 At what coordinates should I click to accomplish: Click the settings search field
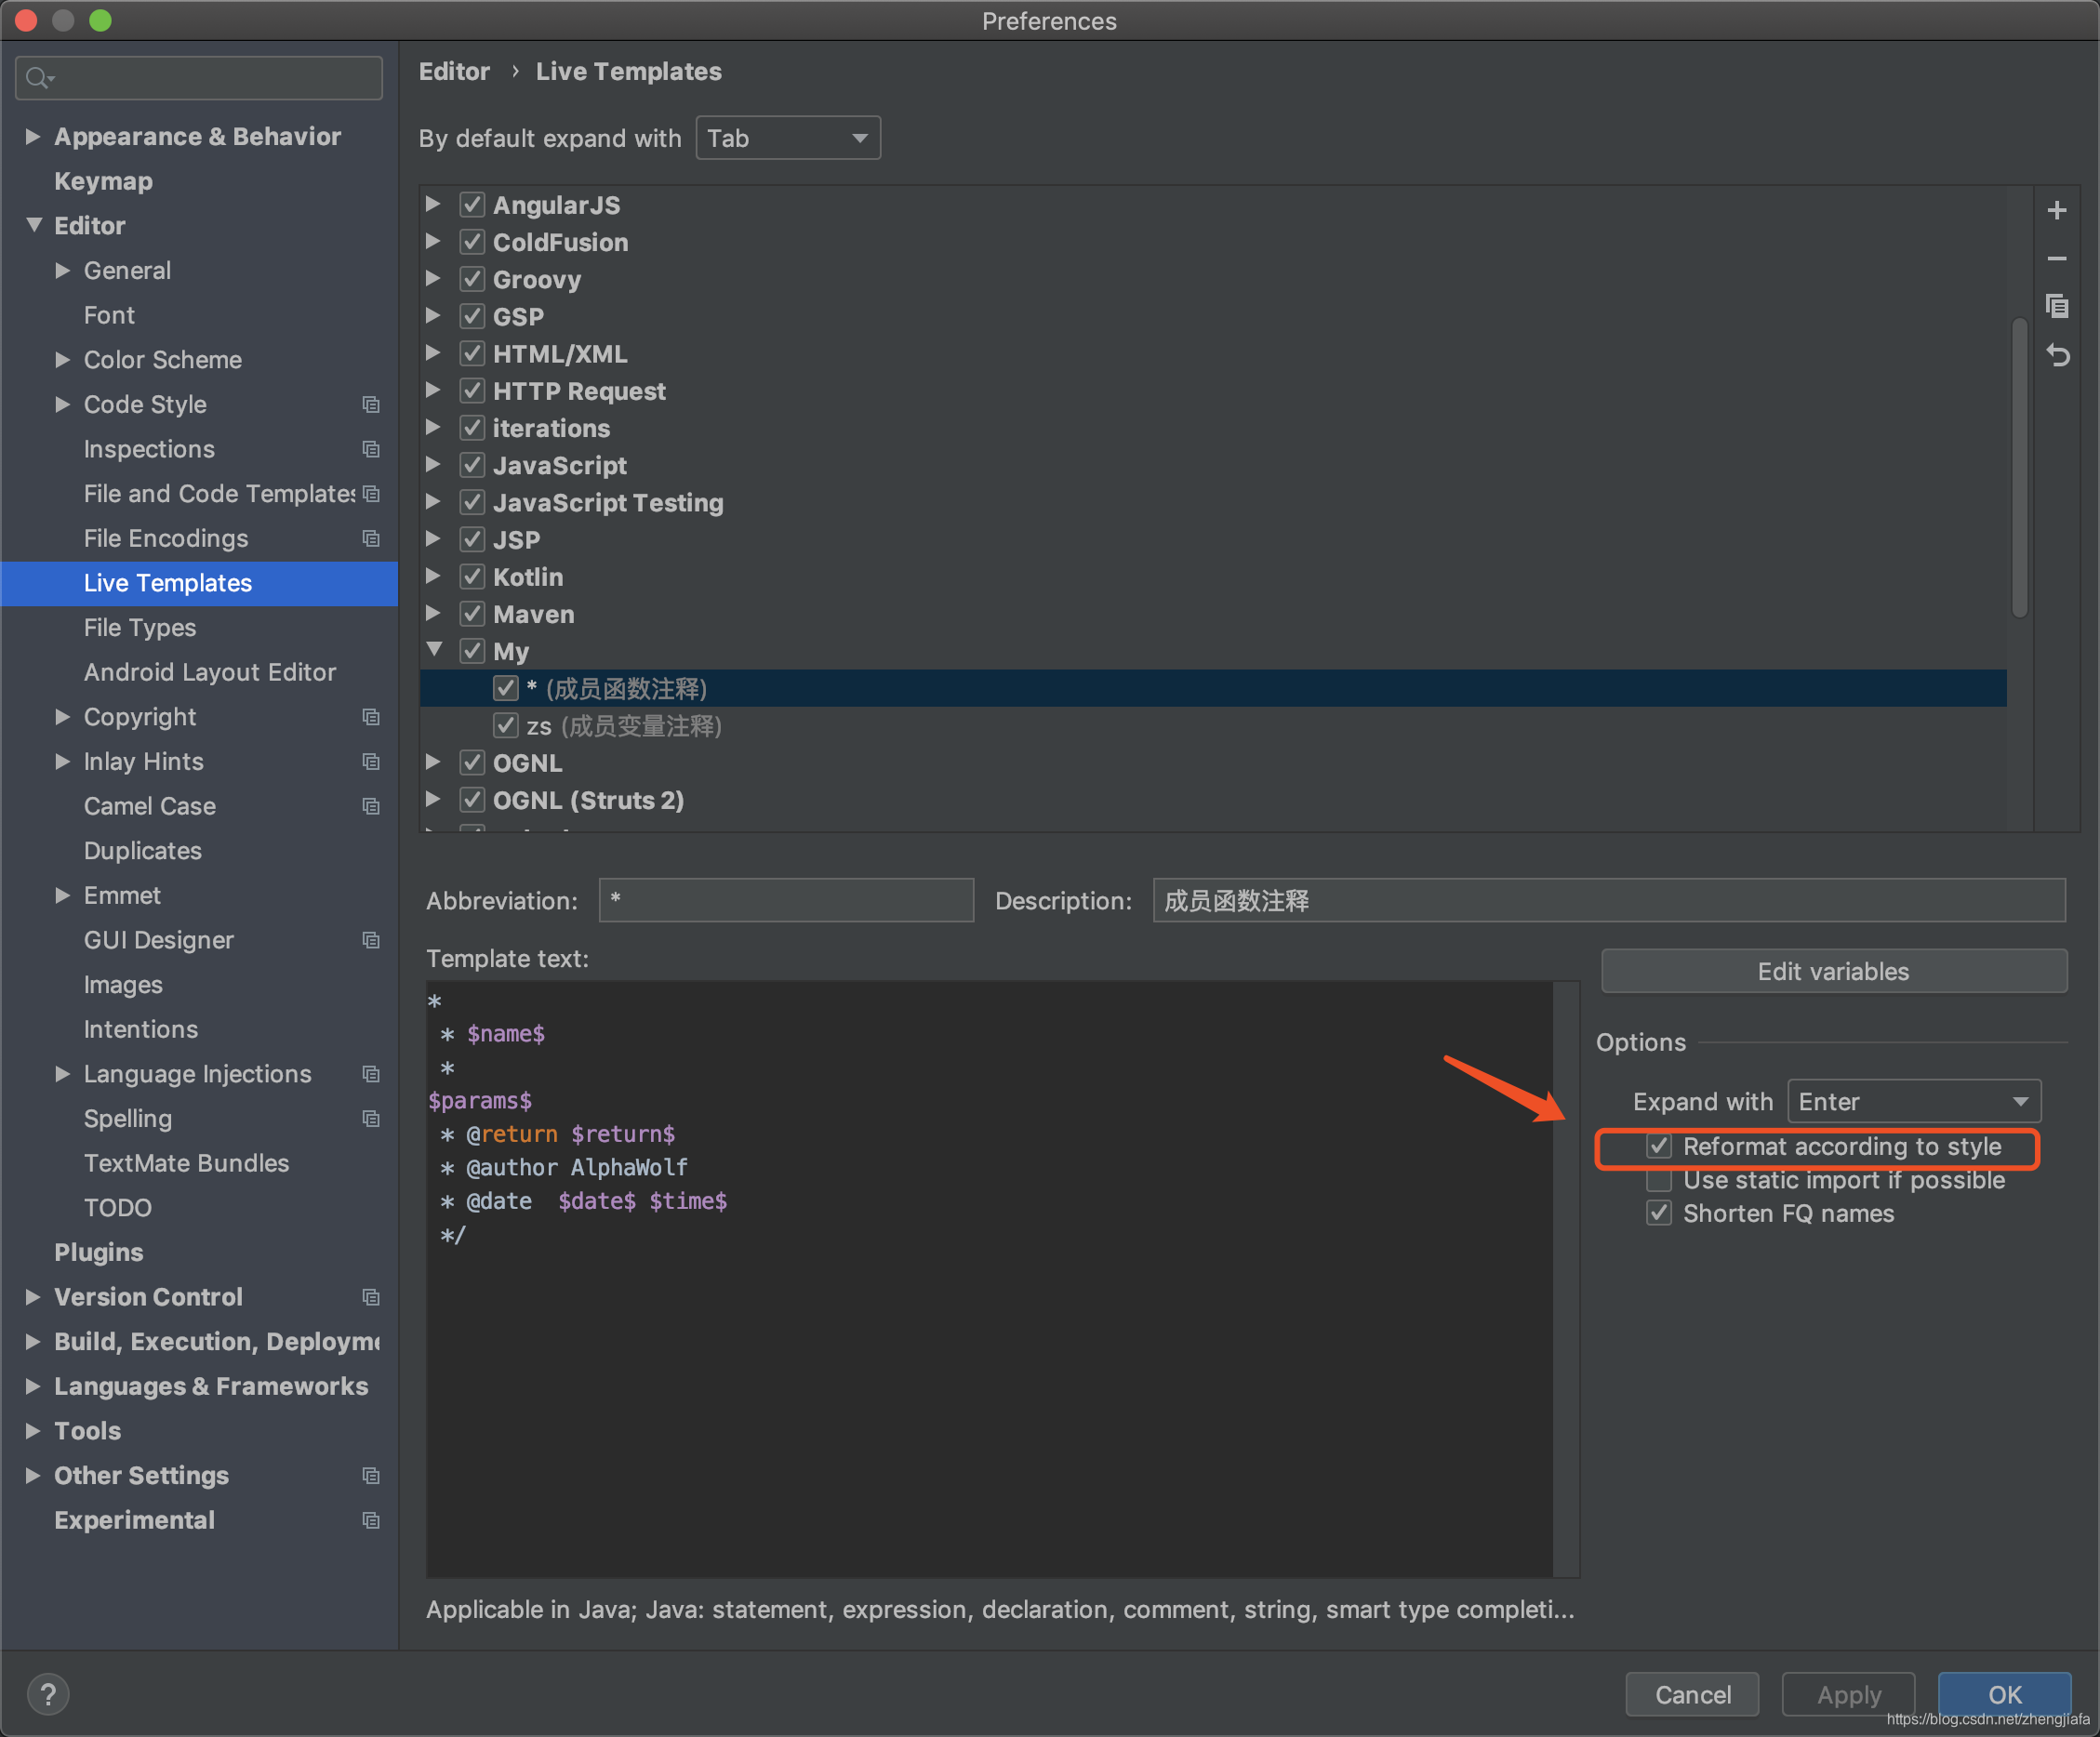tap(199, 78)
